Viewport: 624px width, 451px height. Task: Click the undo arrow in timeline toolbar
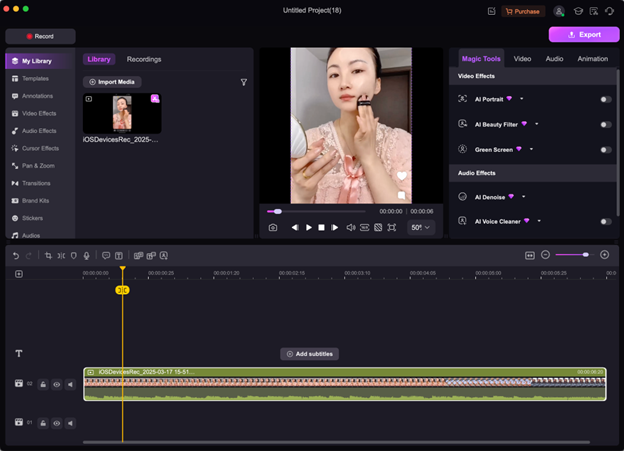[16, 256]
